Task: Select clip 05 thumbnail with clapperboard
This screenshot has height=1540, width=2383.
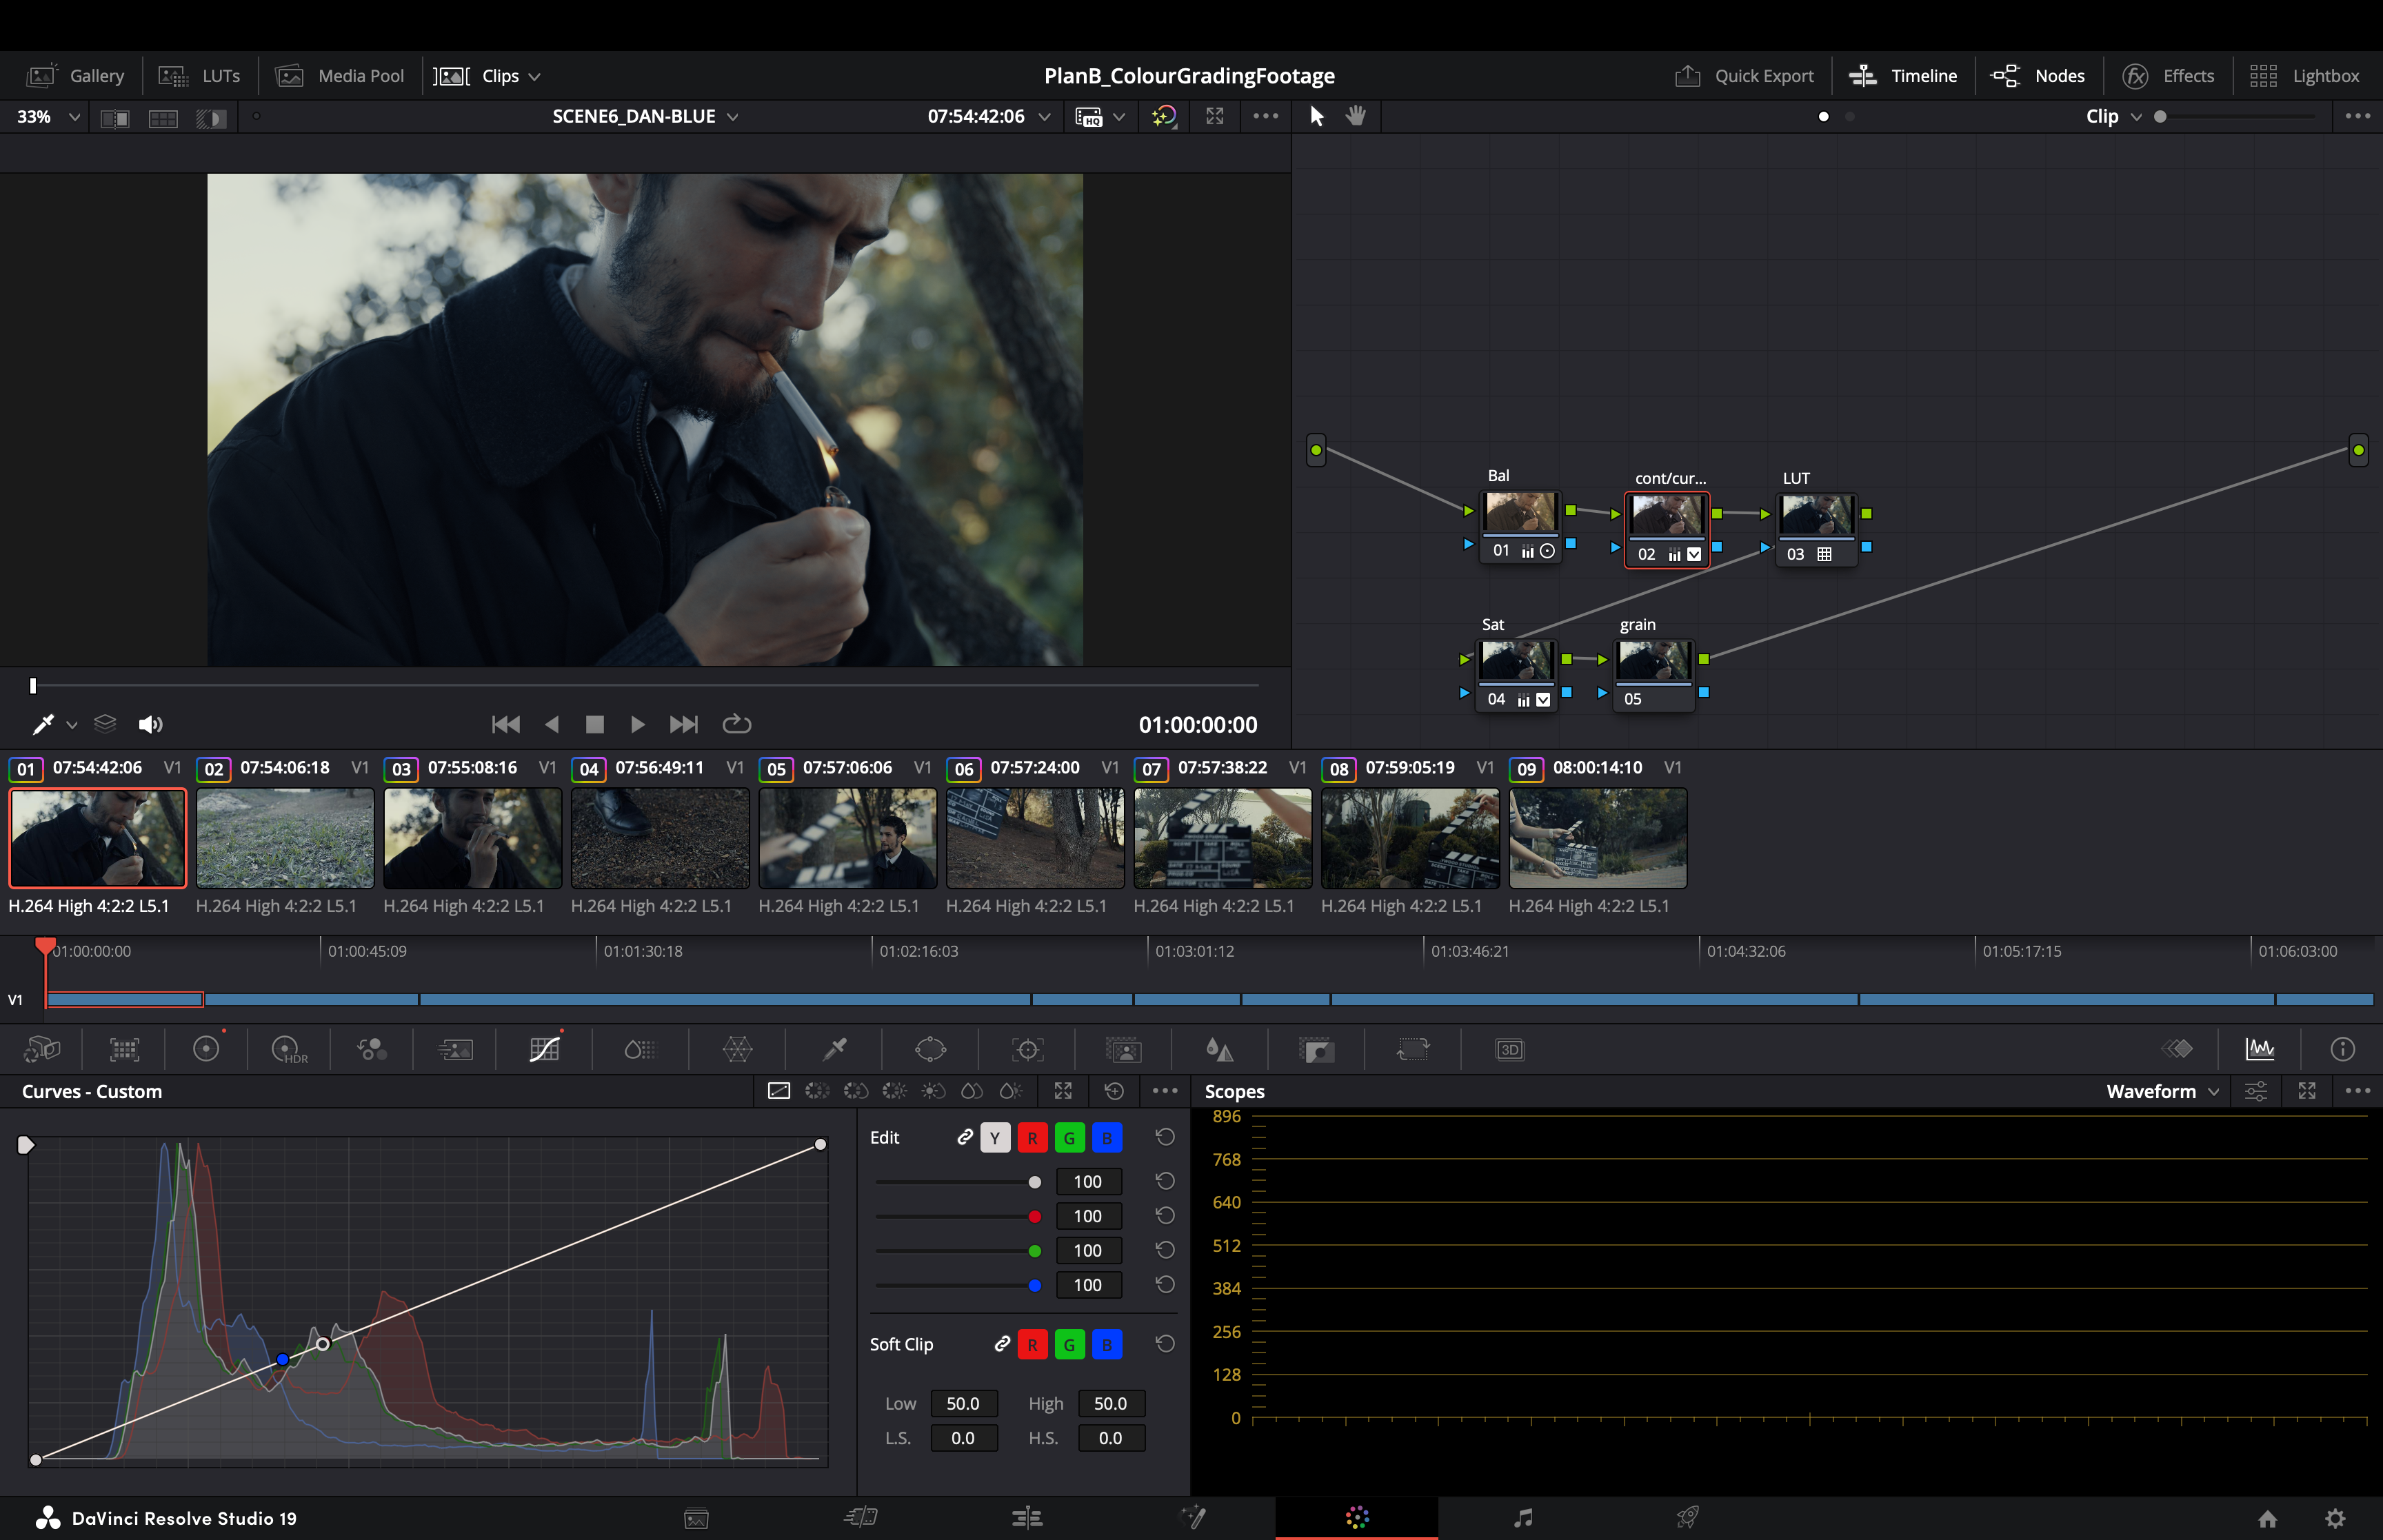Action: pos(847,838)
